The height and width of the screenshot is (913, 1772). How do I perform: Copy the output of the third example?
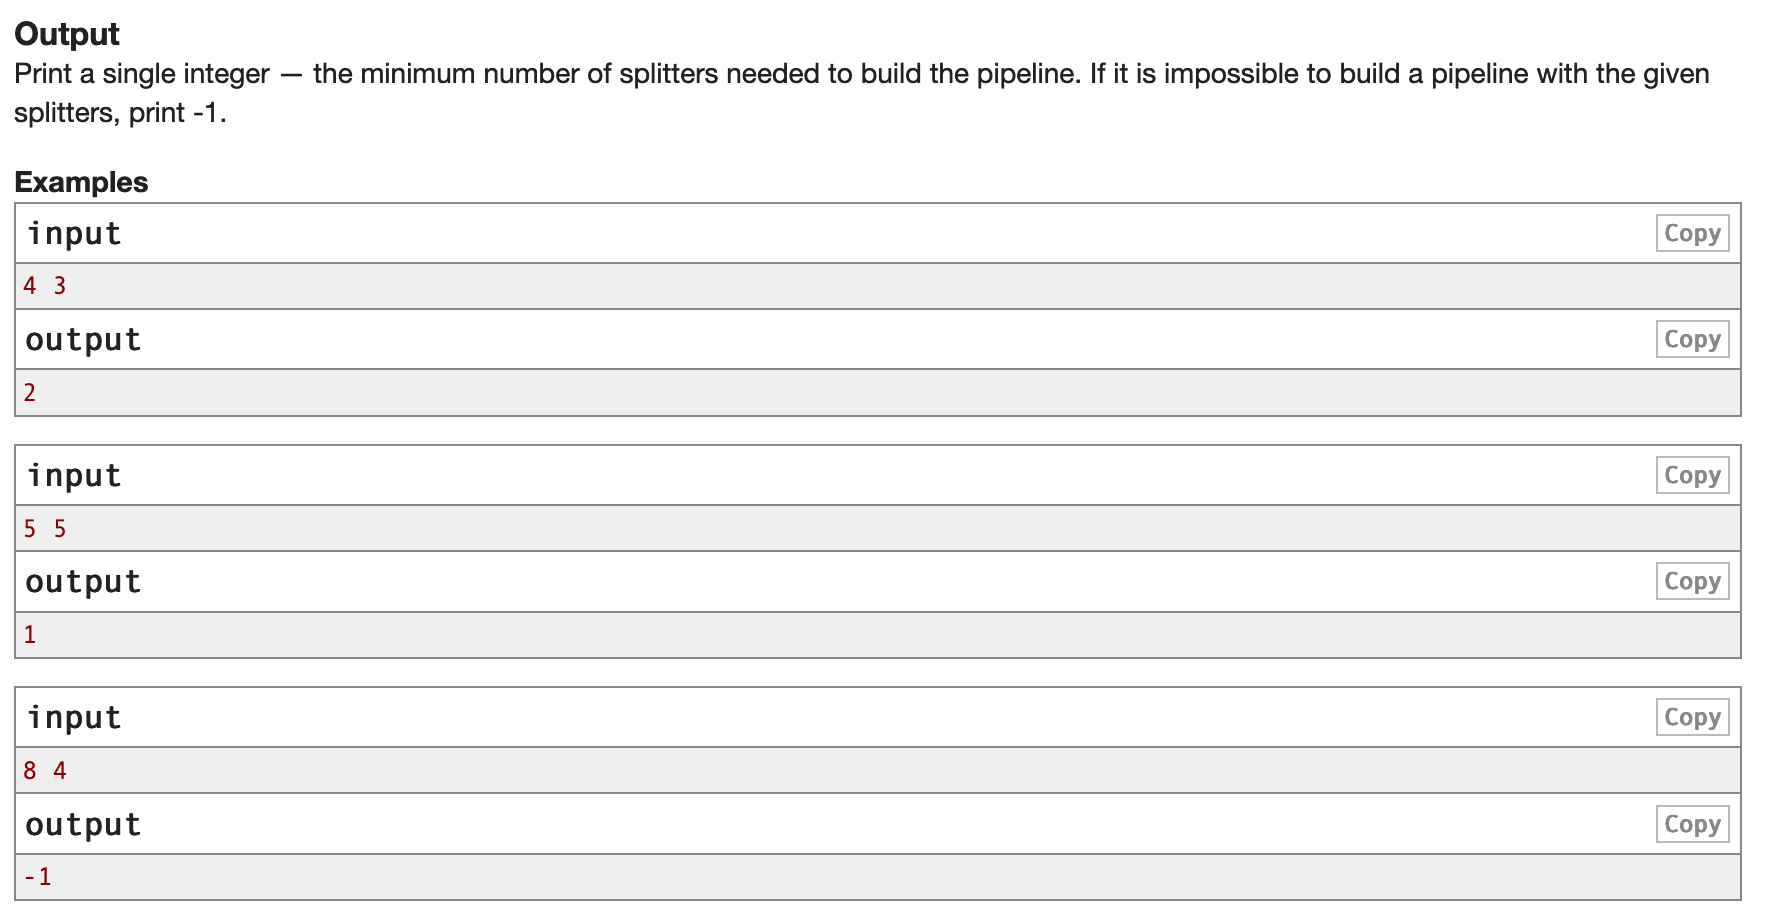1692,823
